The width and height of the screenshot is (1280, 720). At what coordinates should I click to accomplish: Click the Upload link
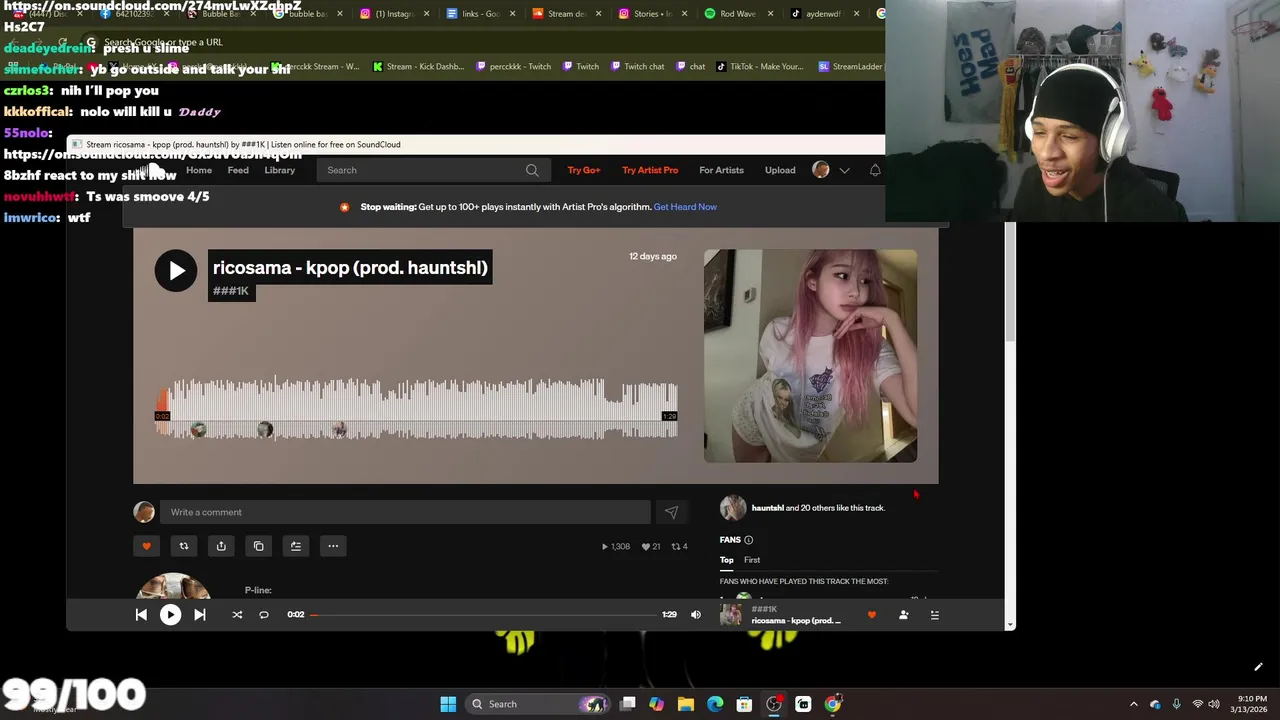780,170
